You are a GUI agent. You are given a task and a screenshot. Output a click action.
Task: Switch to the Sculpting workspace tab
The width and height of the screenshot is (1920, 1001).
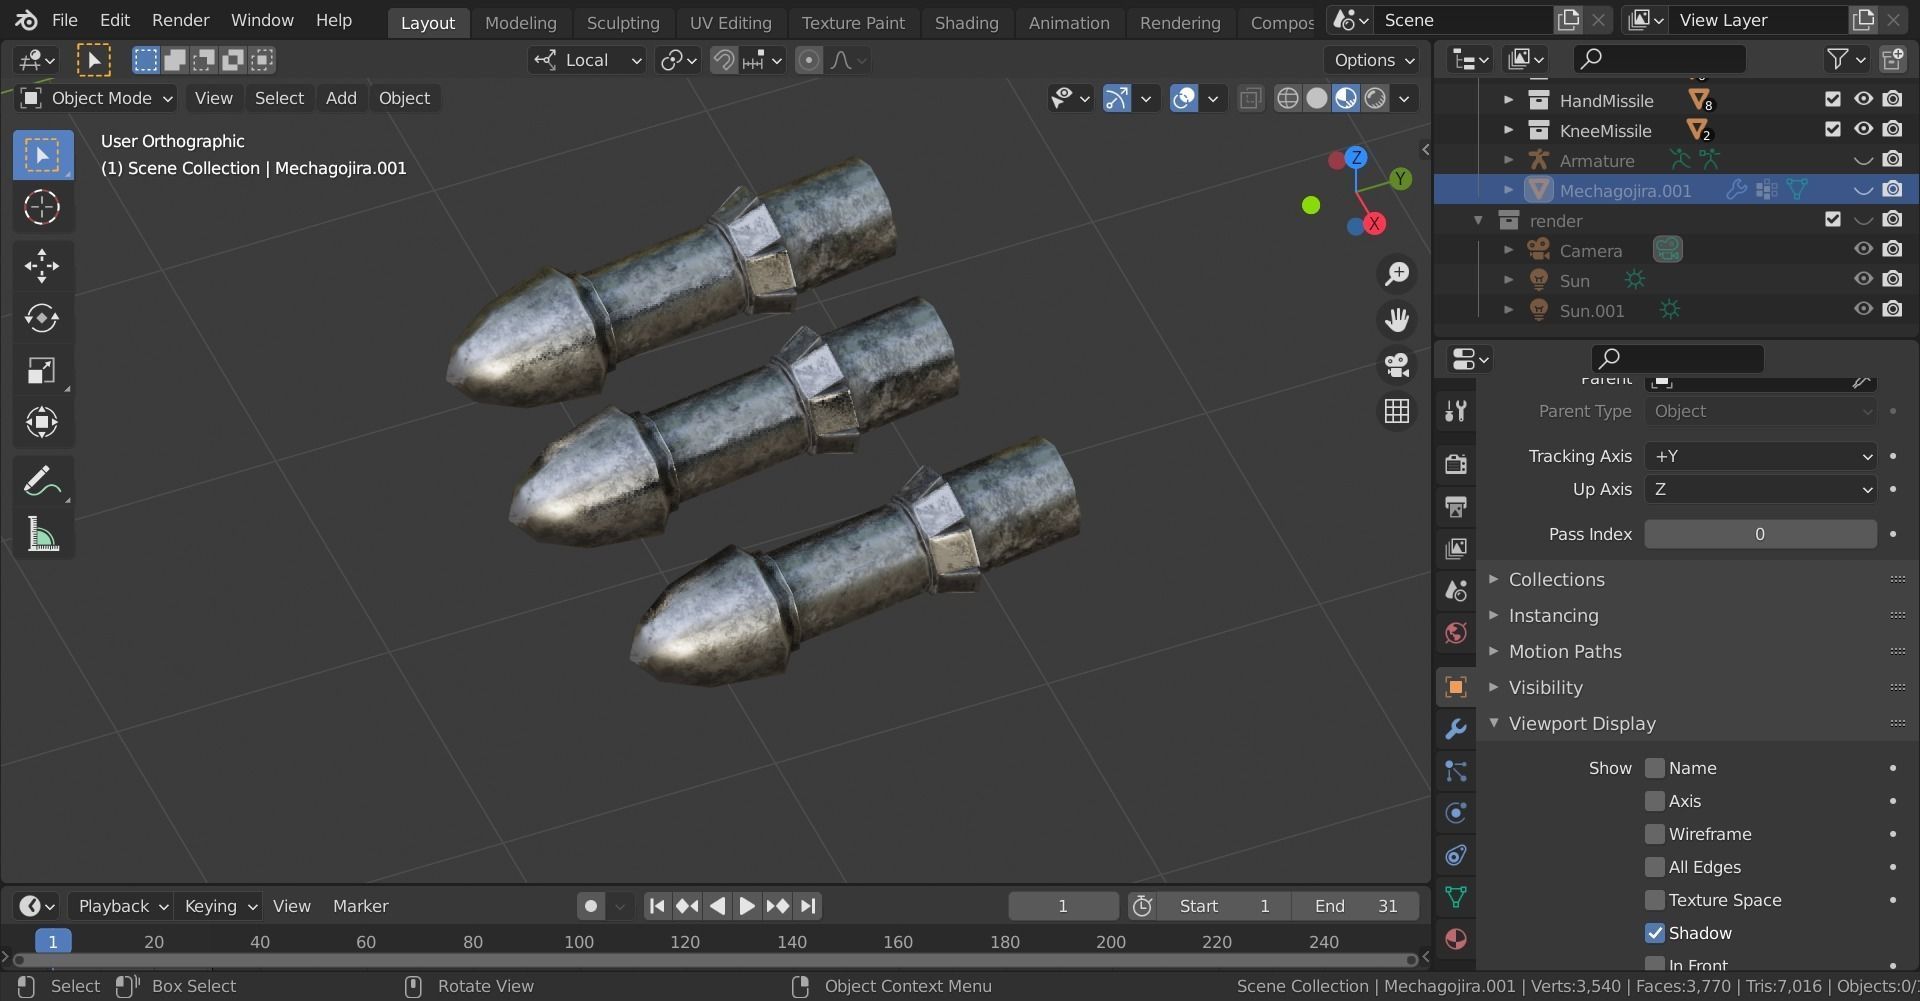[623, 22]
